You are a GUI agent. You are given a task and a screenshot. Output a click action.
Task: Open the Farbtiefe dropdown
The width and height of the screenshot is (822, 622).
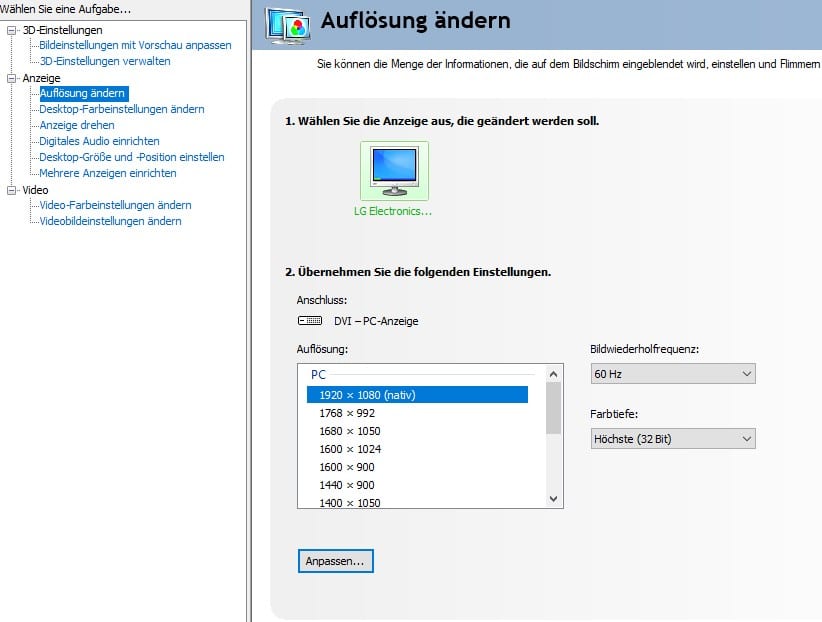pyautogui.click(x=673, y=439)
